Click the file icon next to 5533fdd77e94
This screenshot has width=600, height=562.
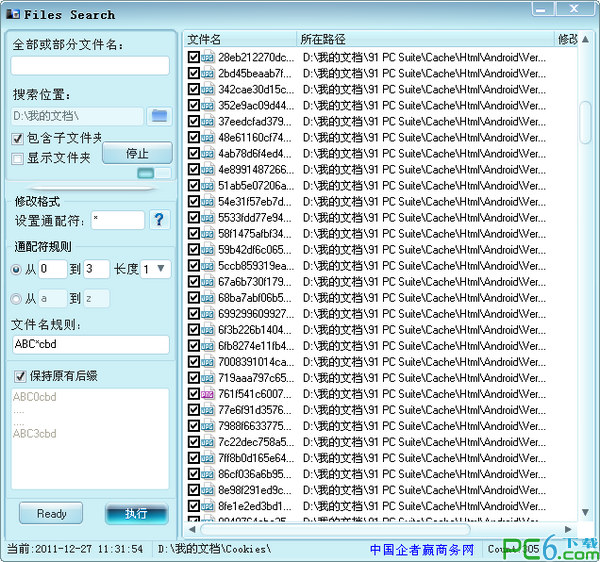coord(207,218)
